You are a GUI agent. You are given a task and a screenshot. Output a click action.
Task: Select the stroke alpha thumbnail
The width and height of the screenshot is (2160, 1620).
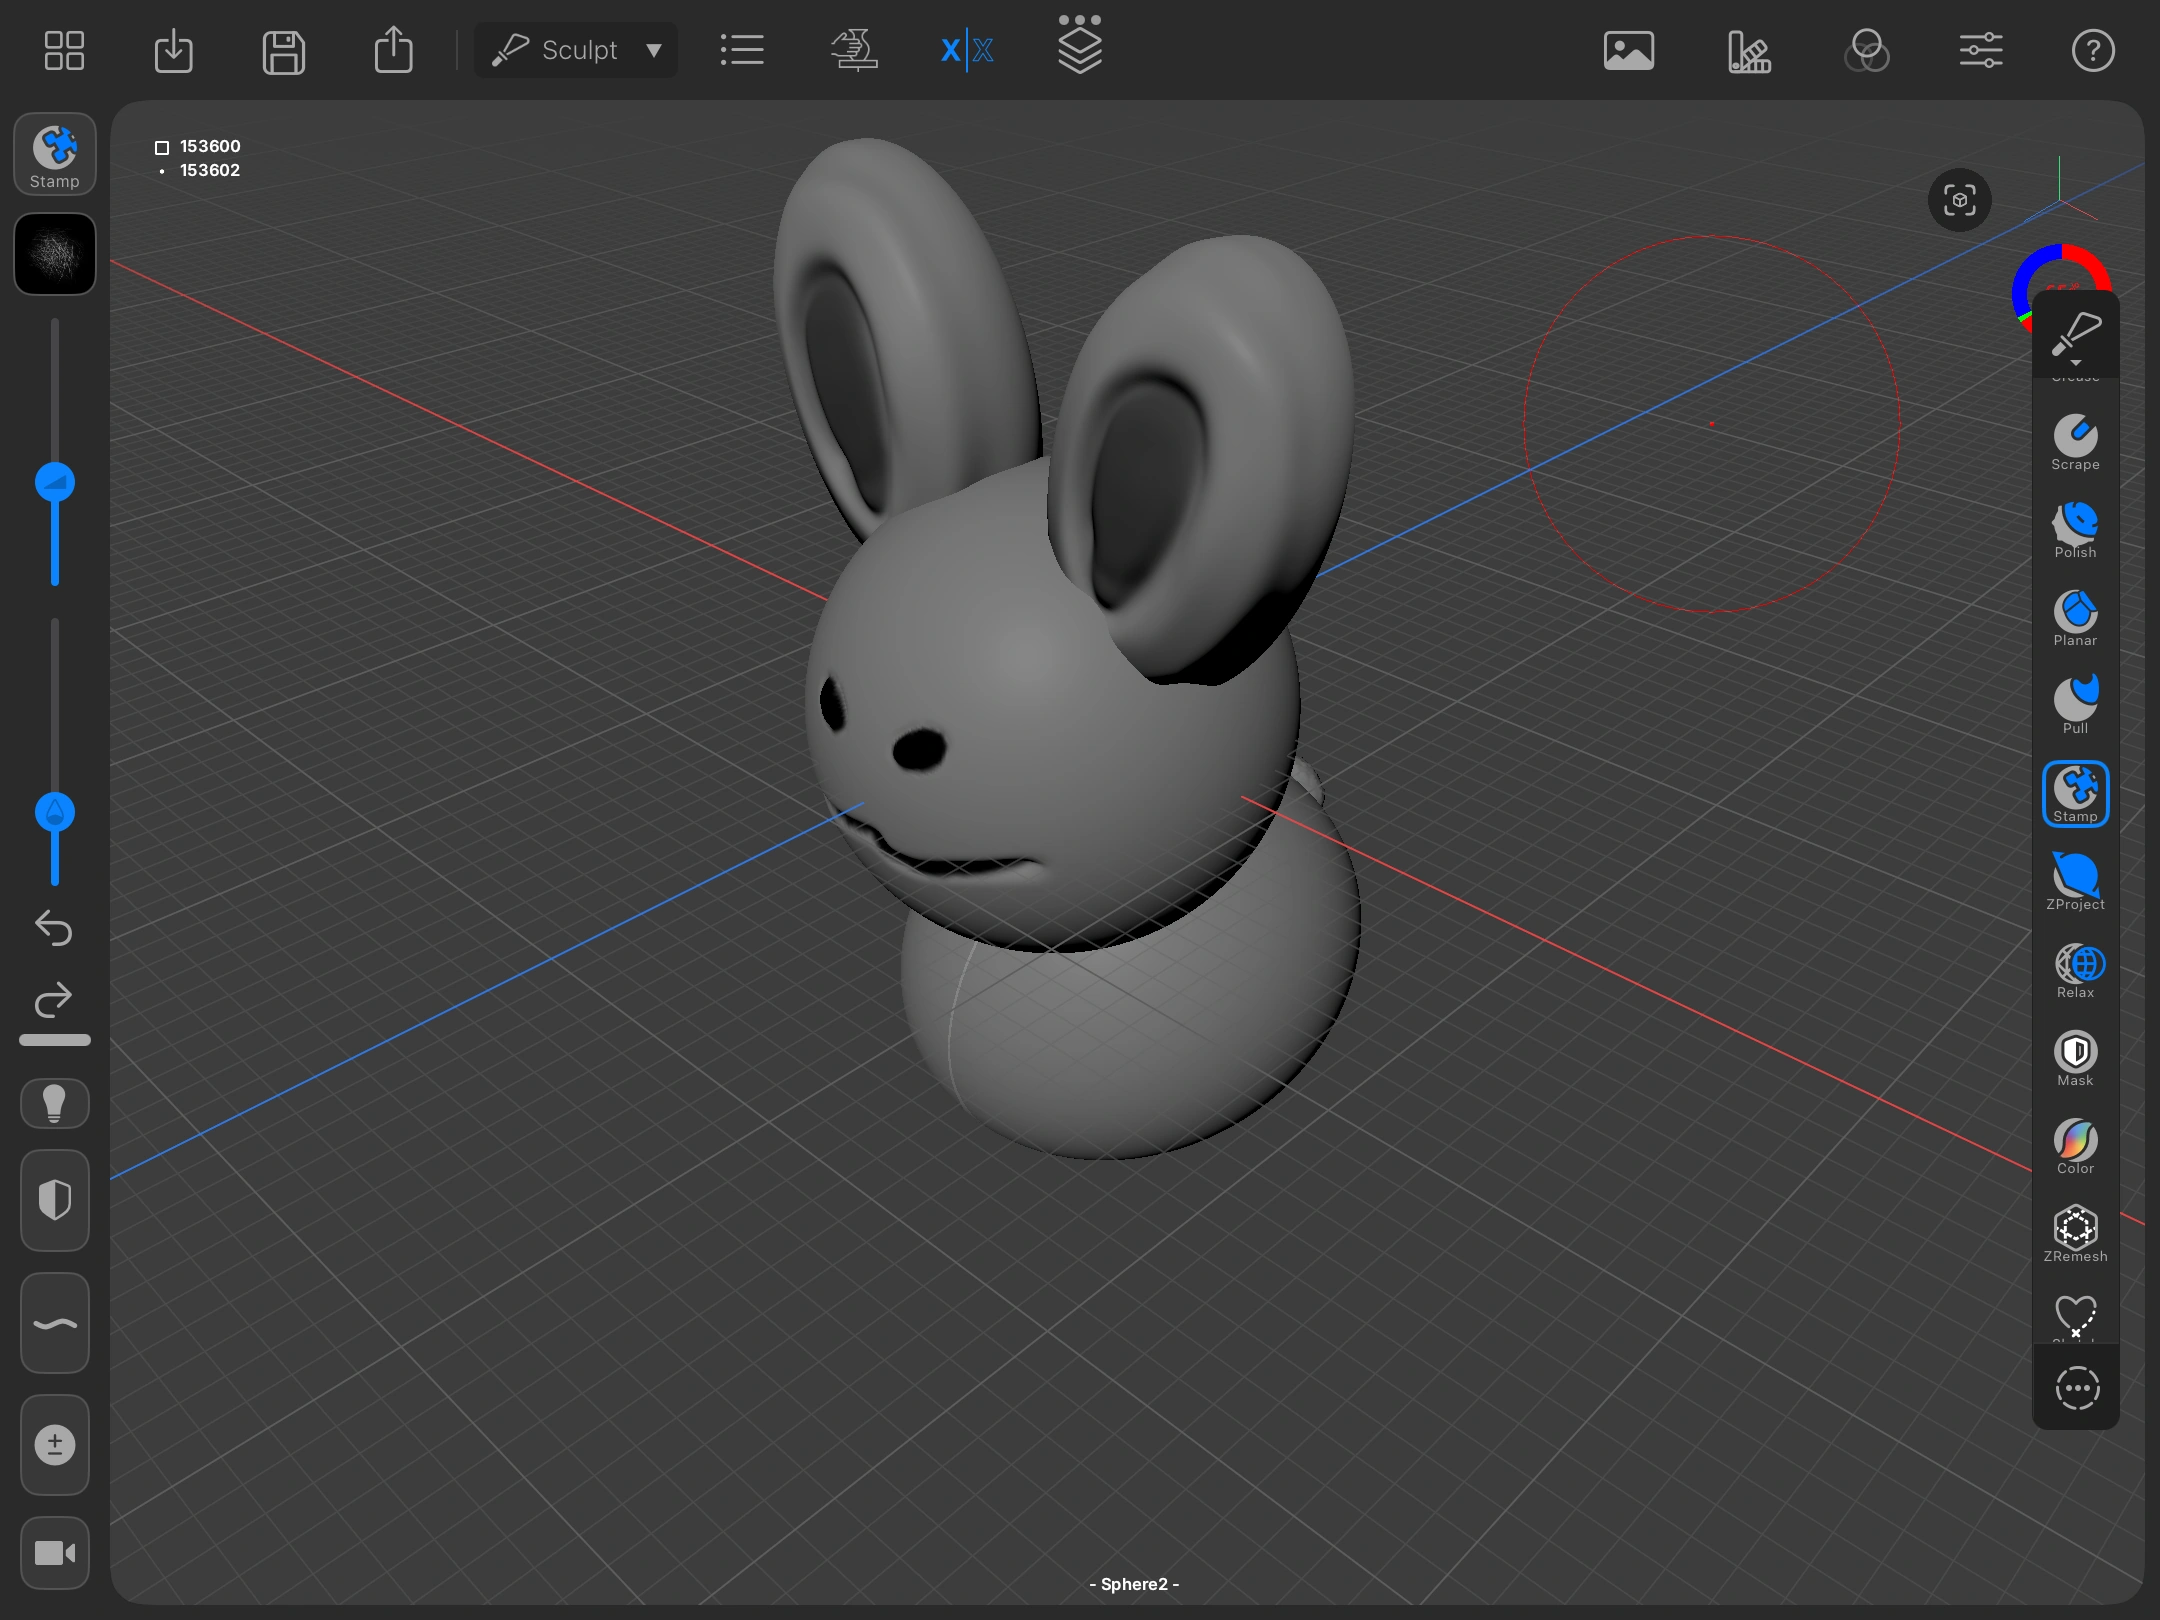tap(54, 253)
